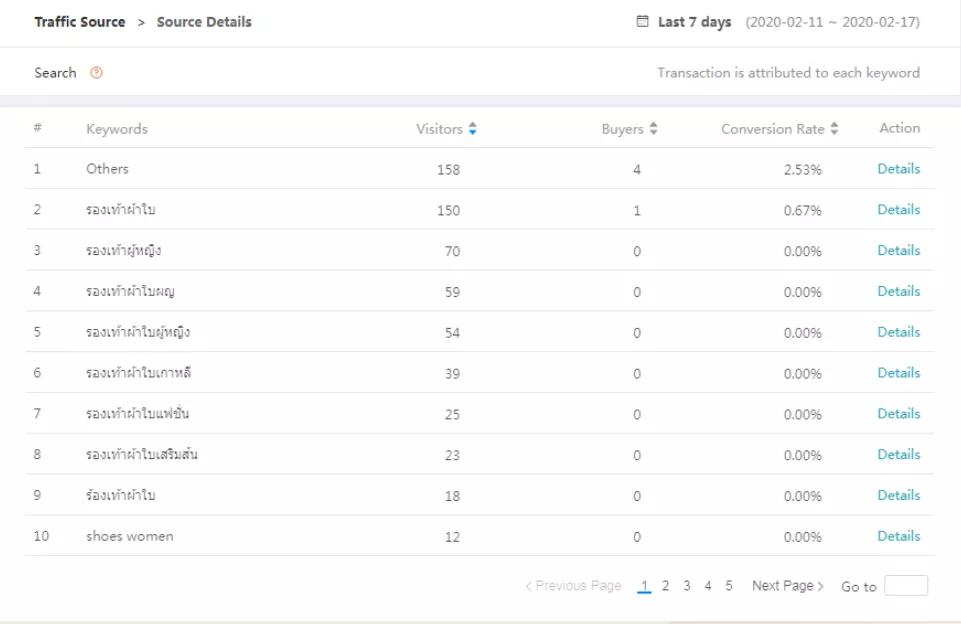Viewport: 961px width, 624px height.
Task: Select page 5 in pagination
Action: pyautogui.click(x=729, y=586)
